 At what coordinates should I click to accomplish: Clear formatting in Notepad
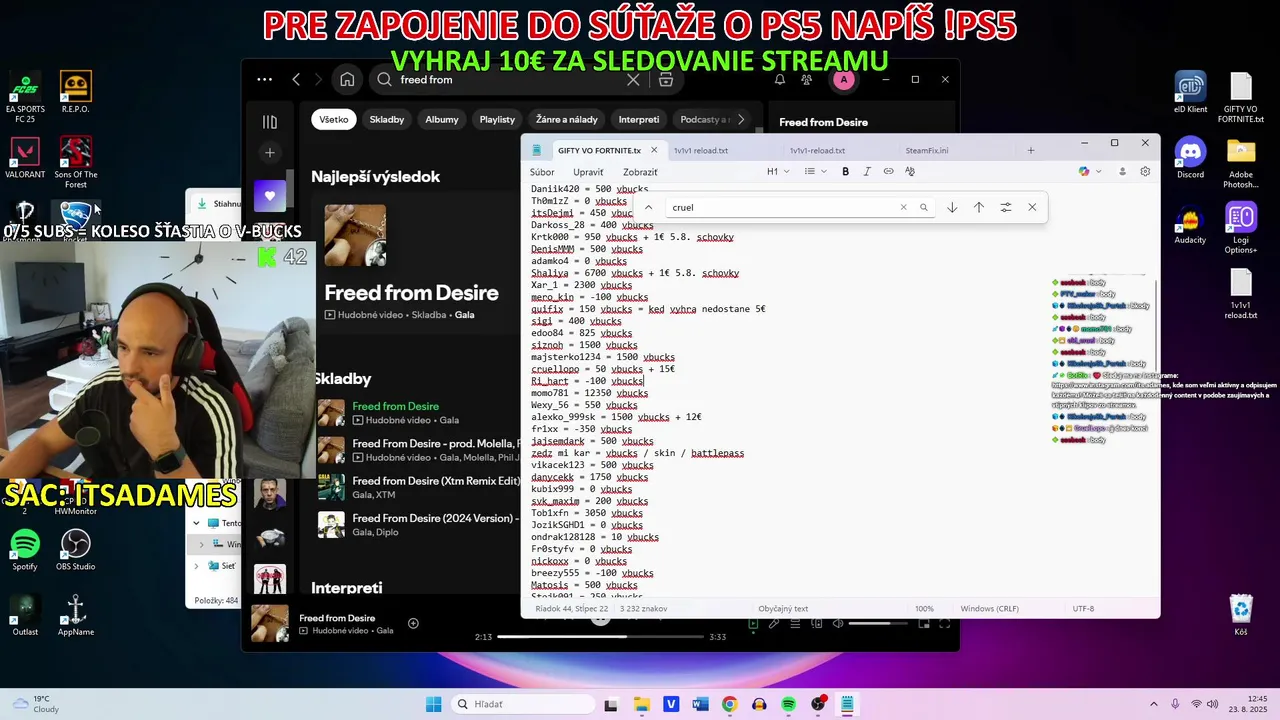click(x=910, y=172)
